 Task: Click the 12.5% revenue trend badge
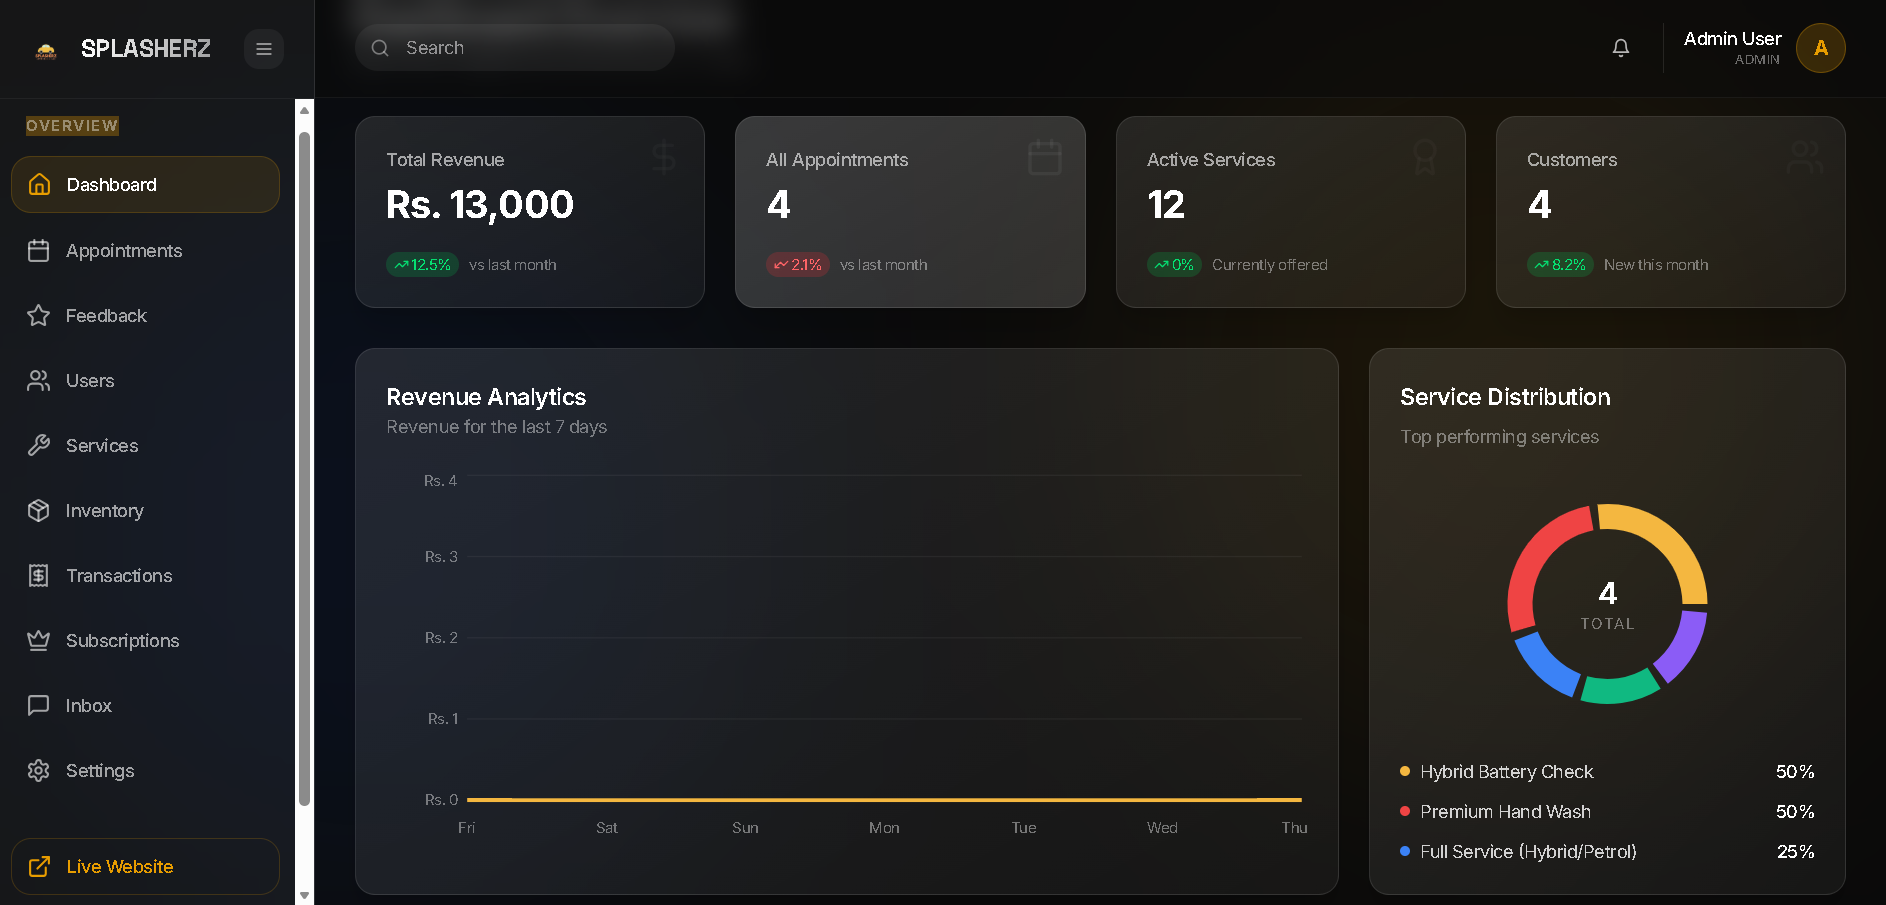tap(422, 265)
